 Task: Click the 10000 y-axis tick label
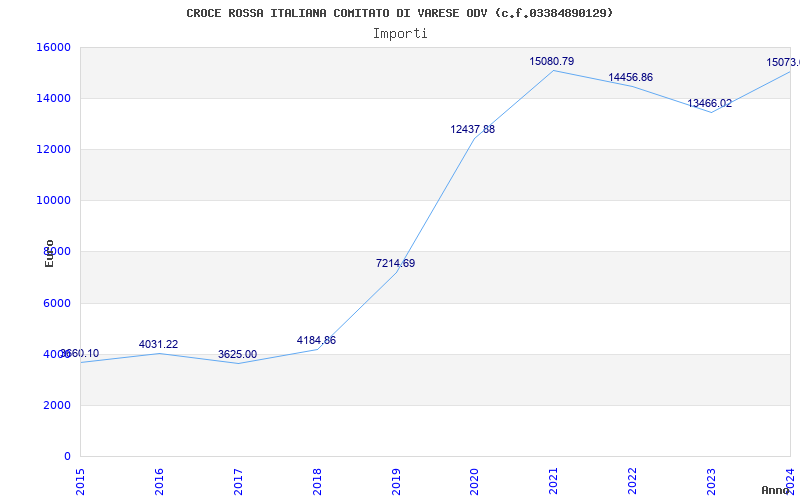click(x=53, y=201)
